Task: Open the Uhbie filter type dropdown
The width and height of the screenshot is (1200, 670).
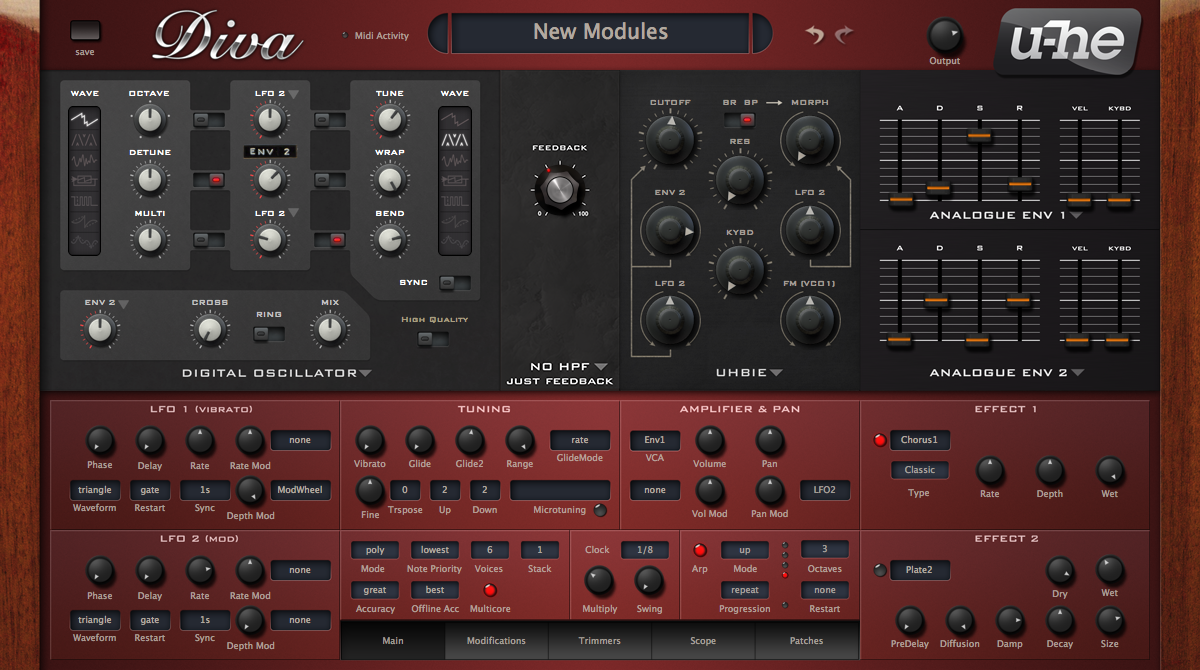Action: coord(775,374)
